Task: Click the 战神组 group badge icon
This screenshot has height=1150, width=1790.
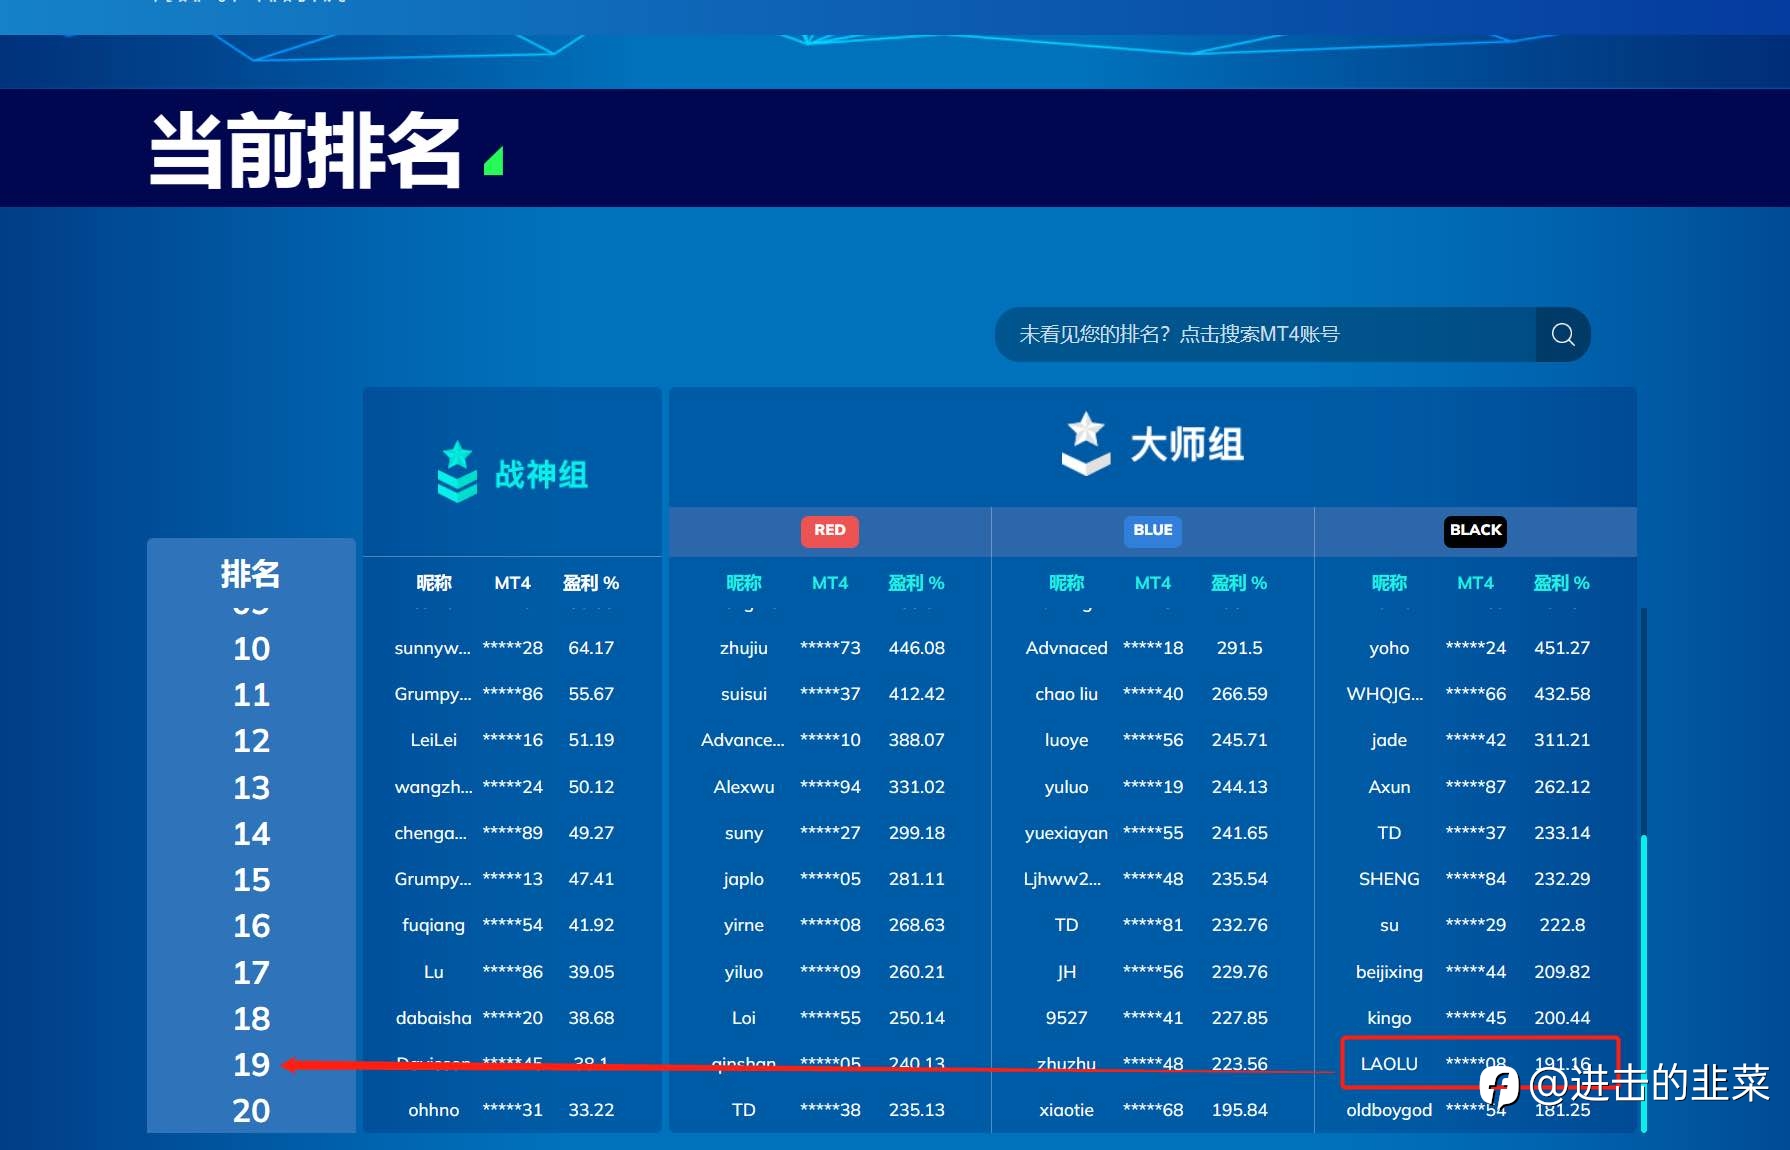Action: click(457, 472)
